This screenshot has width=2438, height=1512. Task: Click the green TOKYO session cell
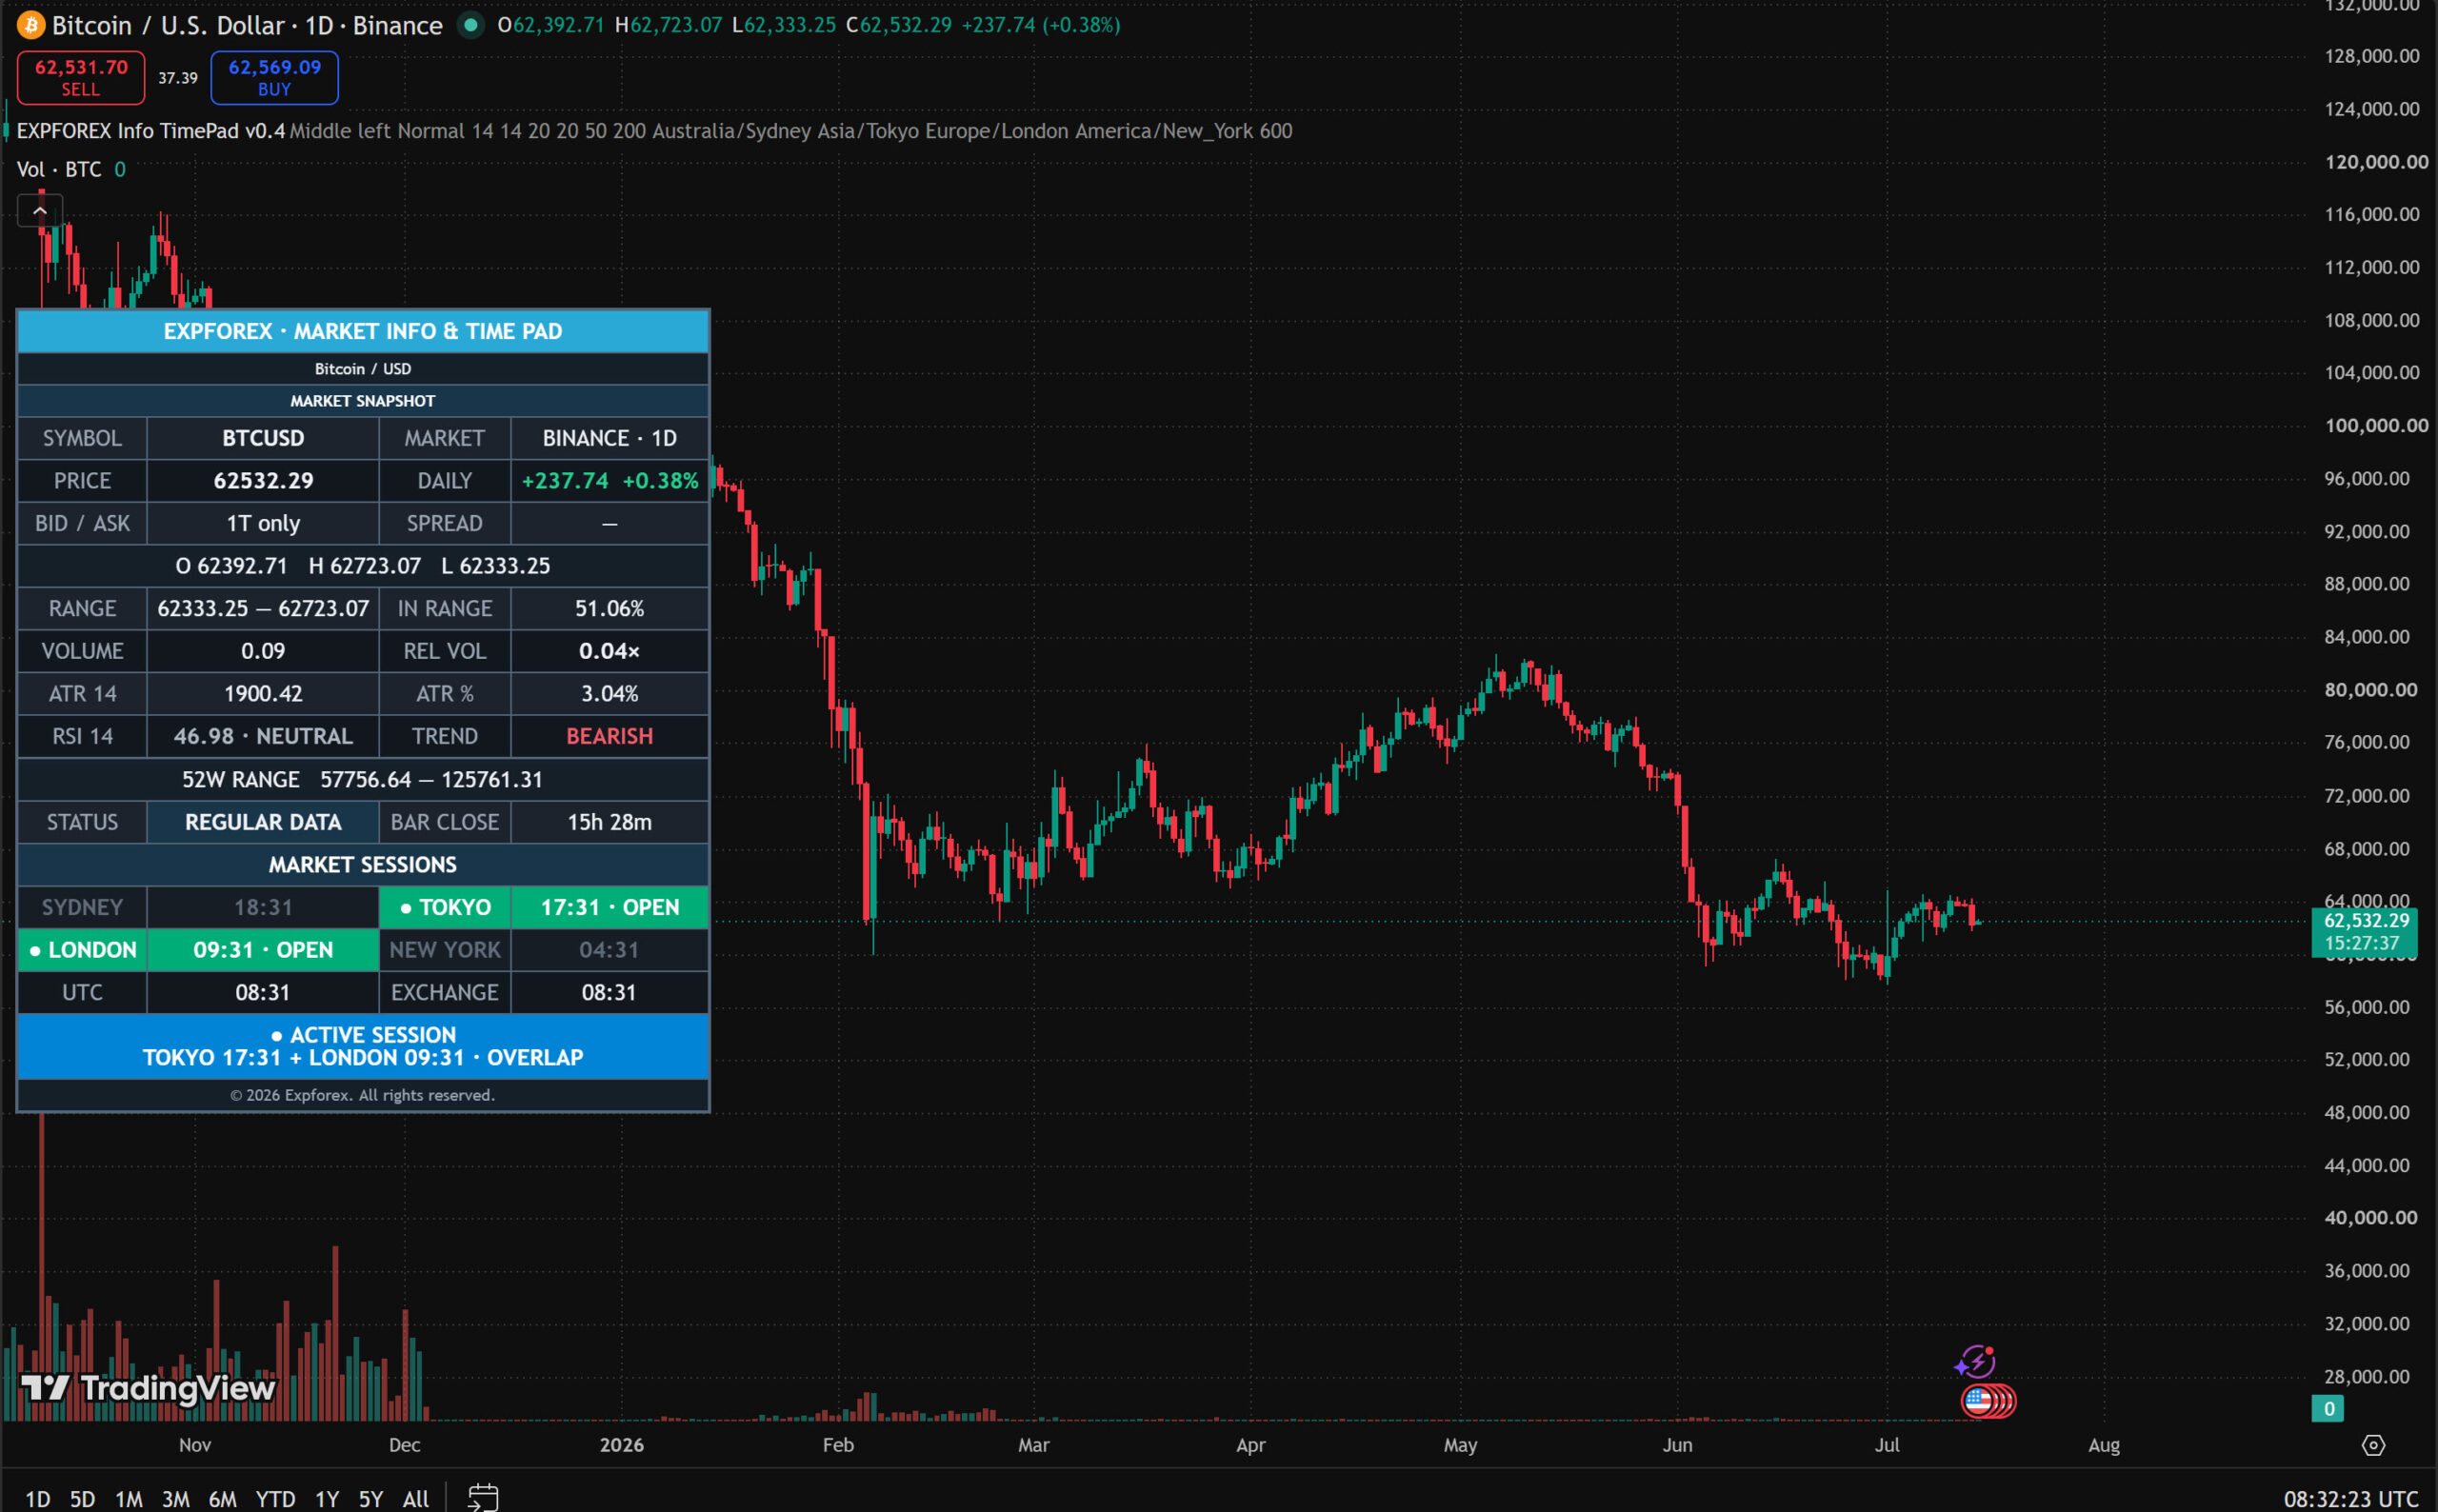[x=445, y=907]
